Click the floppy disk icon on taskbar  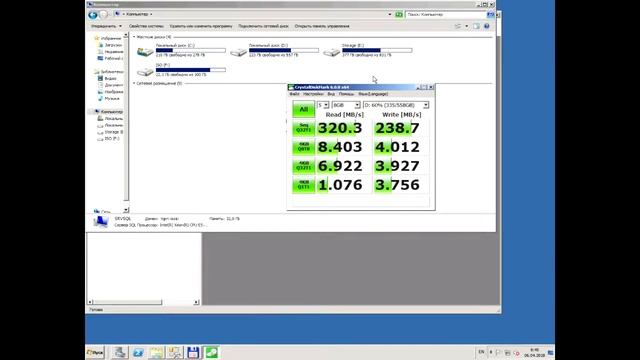(193, 352)
